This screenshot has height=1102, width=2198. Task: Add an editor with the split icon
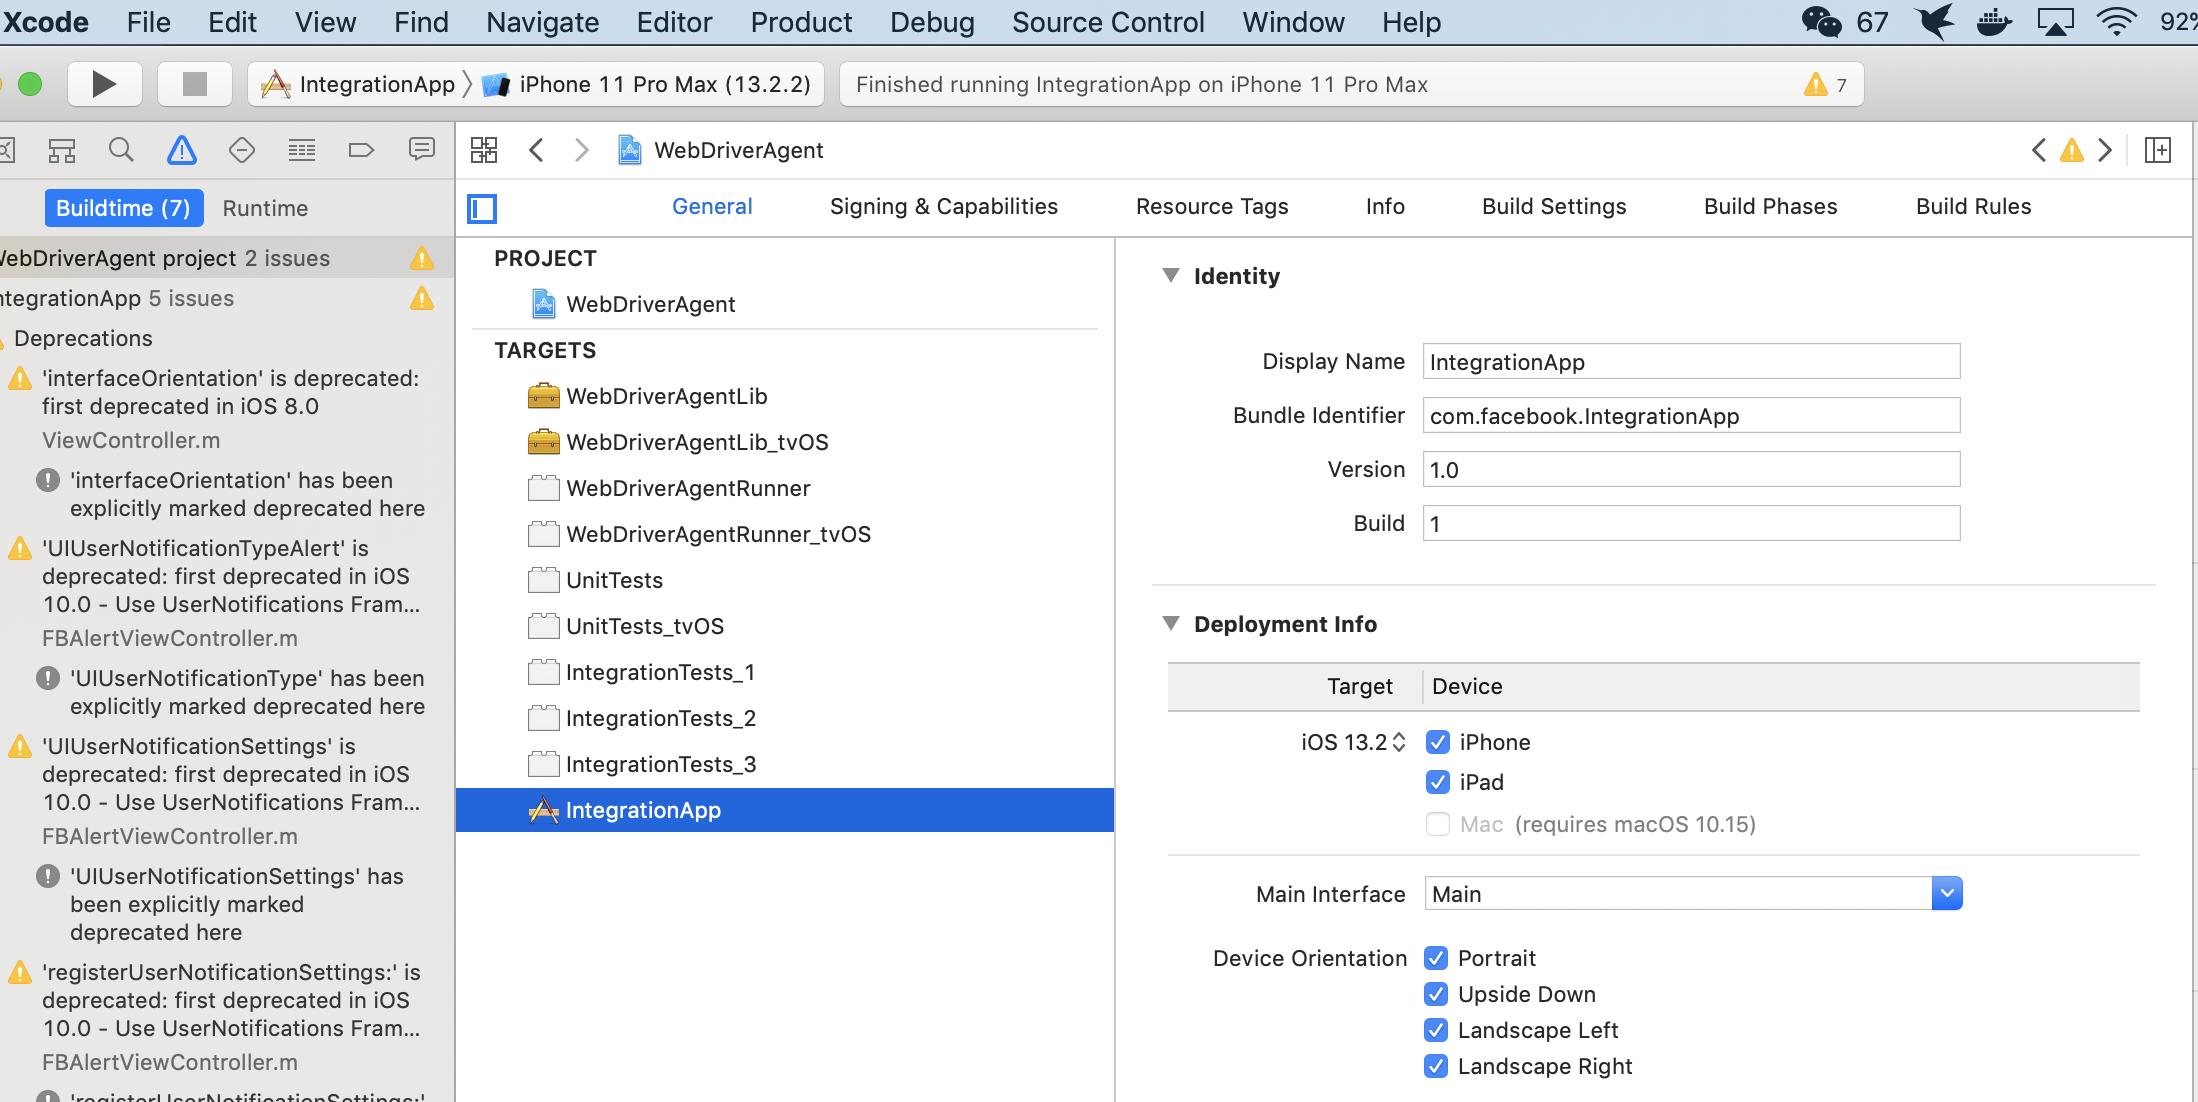click(2158, 150)
